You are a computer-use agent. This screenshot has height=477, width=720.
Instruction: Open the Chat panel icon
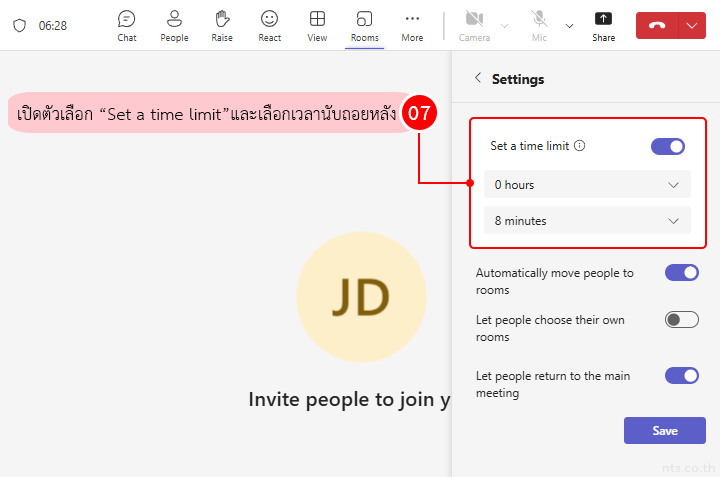pyautogui.click(x=126, y=25)
